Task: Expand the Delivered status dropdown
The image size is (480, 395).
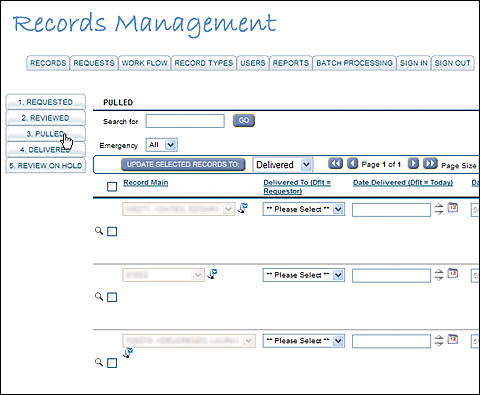Action: tap(283, 165)
